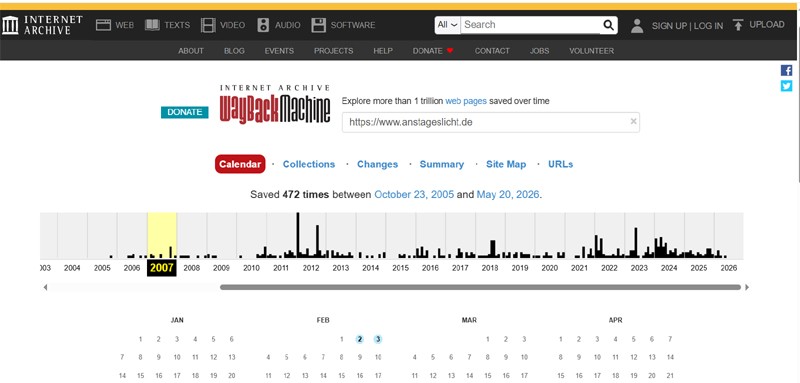Open the Web section icon
800x383 pixels.
[x=104, y=25]
